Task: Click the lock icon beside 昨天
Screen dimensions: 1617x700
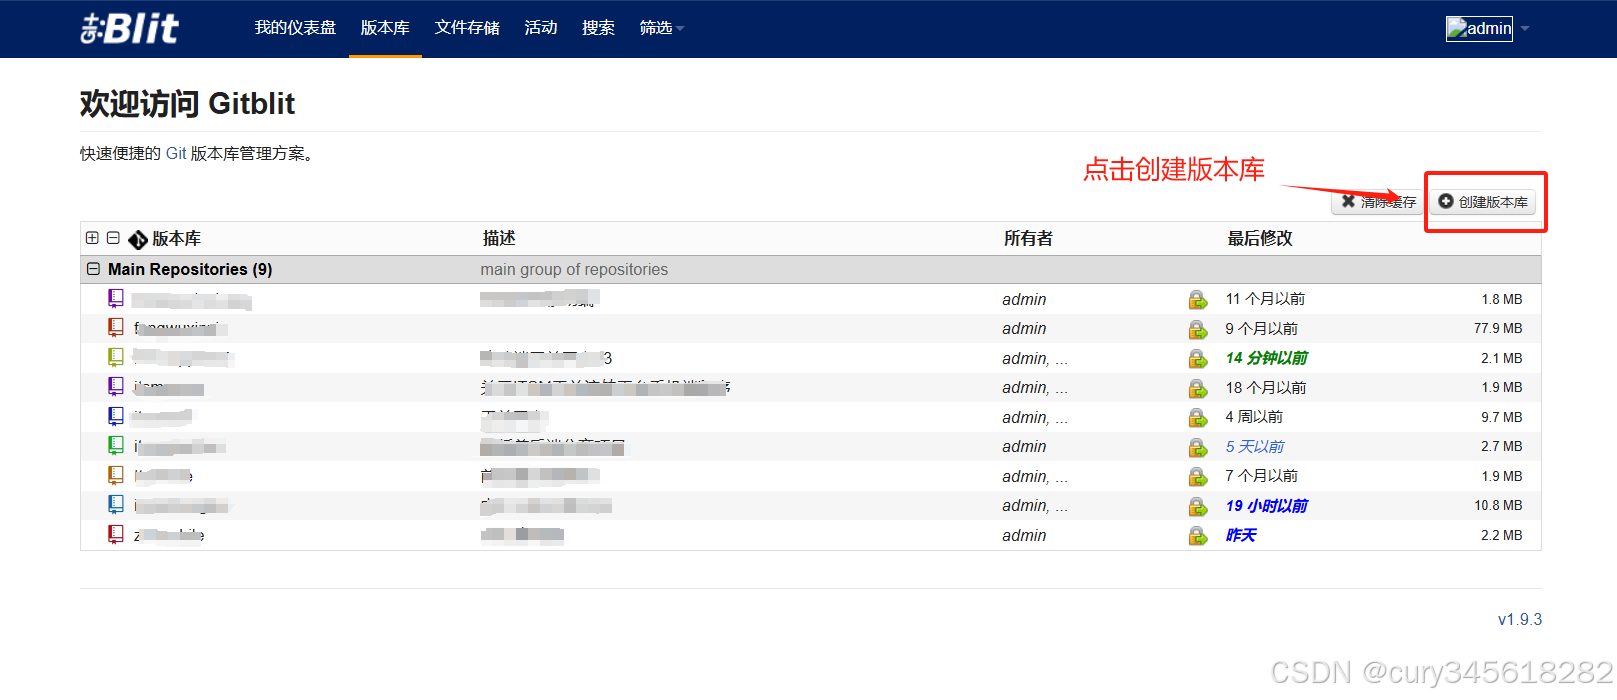Action: (1197, 536)
